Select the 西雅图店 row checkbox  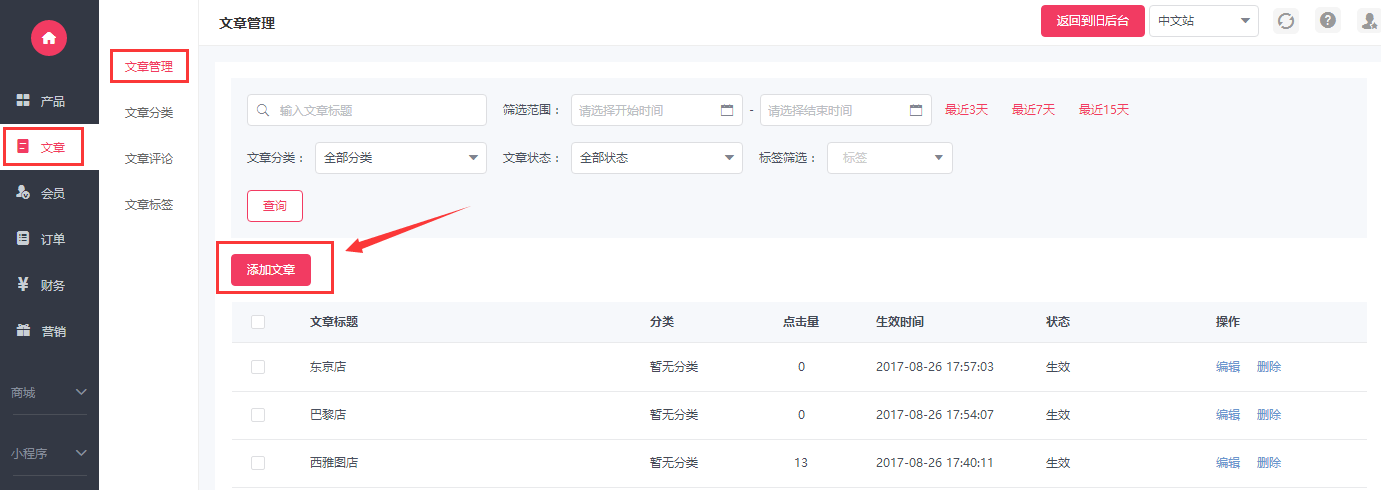258,463
